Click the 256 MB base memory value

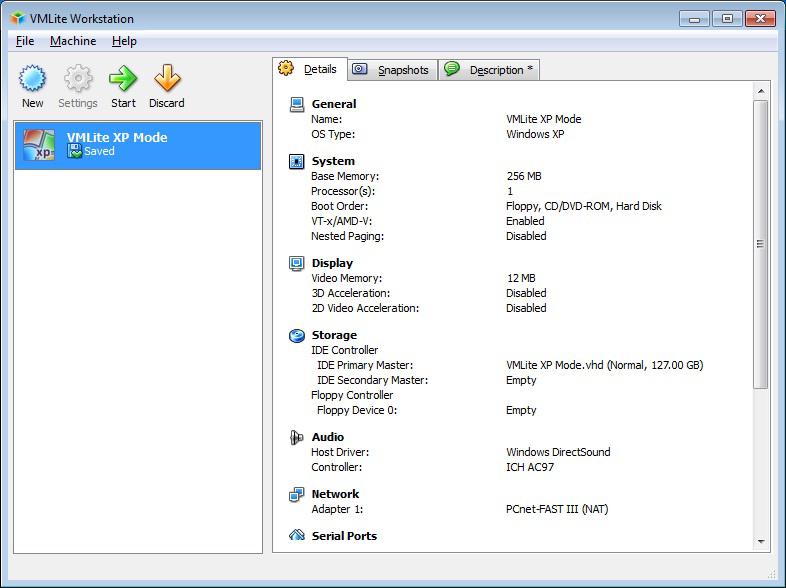[x=524, y=176]
